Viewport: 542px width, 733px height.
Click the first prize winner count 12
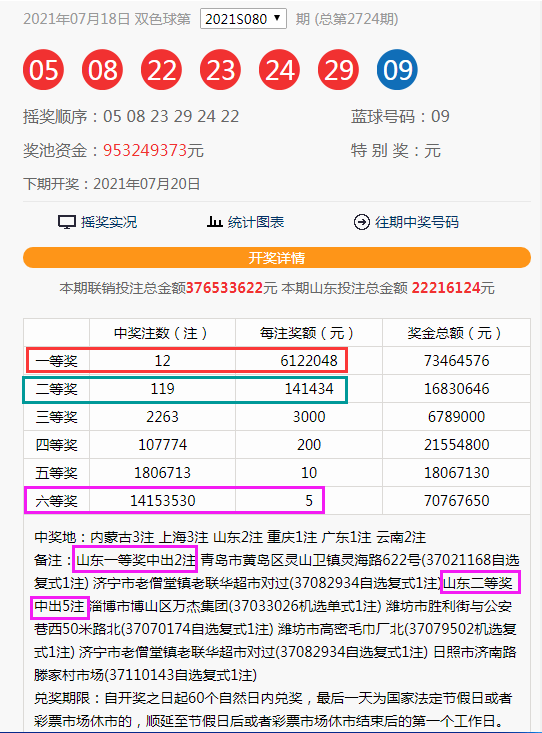click(x=162, y=361)
